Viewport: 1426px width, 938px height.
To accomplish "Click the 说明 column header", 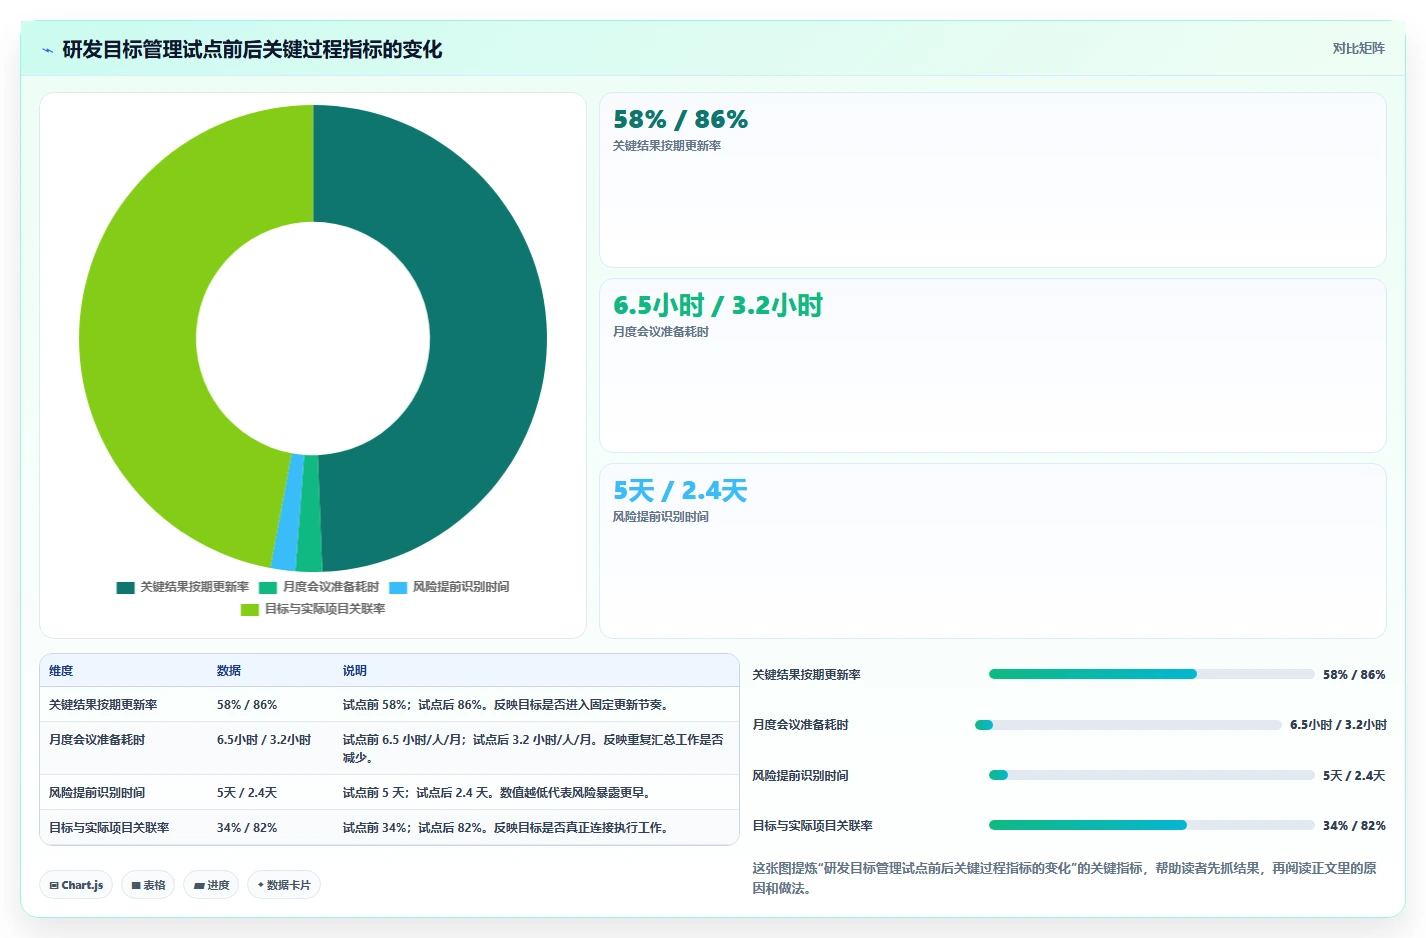I will pos(355,671).
